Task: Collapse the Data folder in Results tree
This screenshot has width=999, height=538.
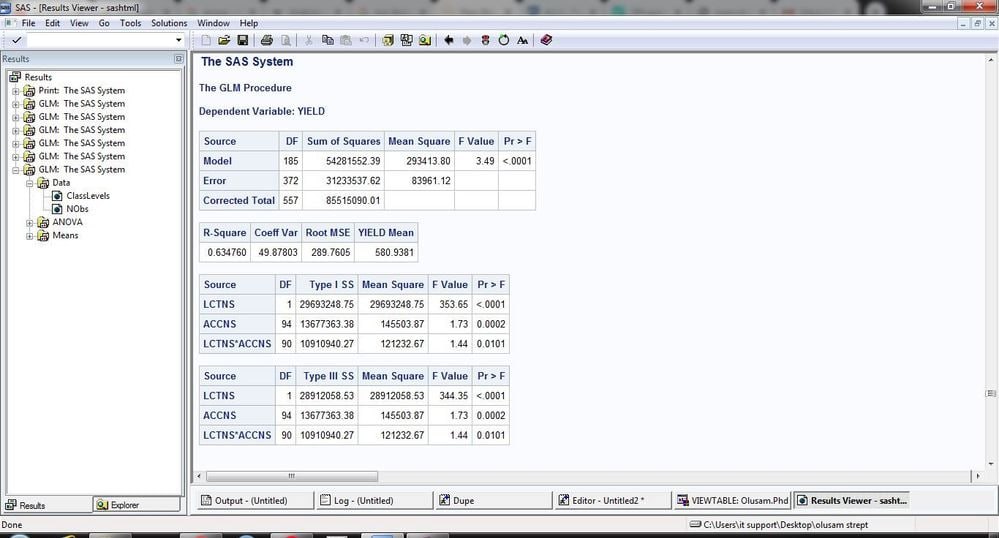Action: tap(29, 183)
